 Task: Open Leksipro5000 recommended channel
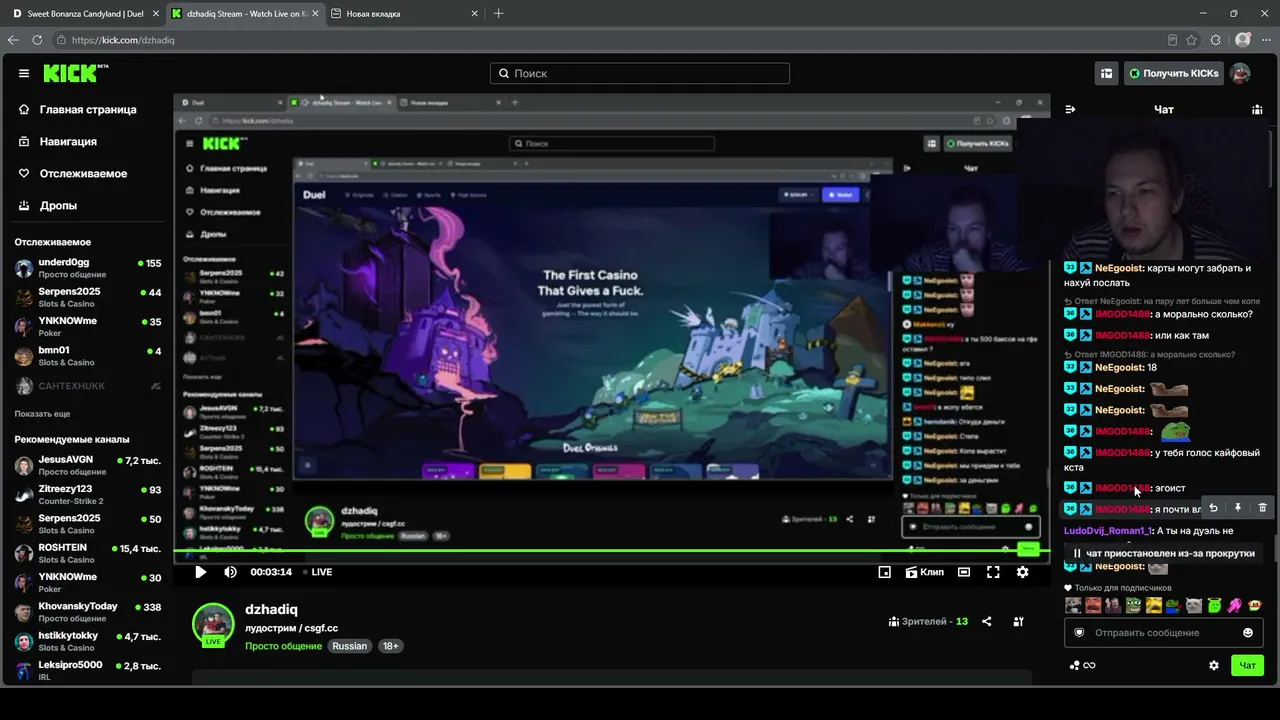[x=88, y=670]
